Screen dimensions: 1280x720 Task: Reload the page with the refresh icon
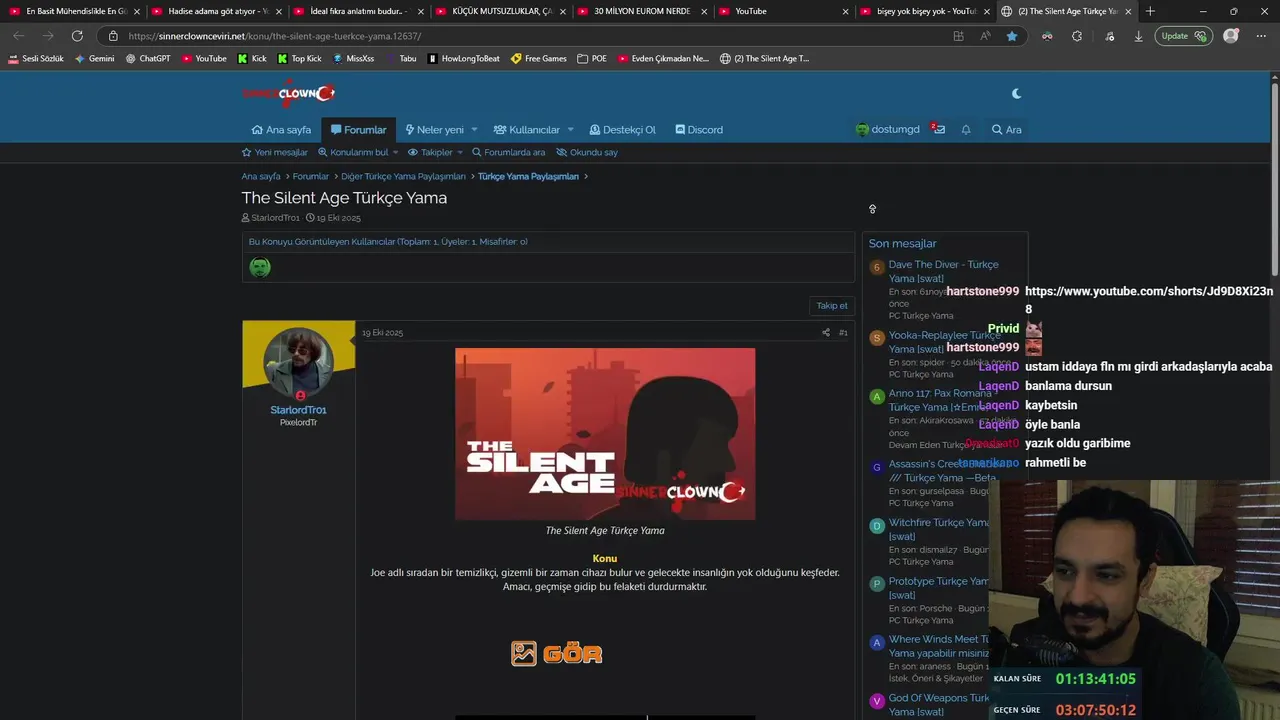pyautogui.click(x=77, y=36)
